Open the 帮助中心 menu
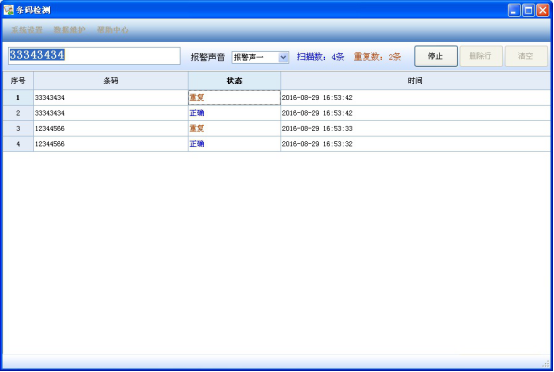The width and height of the screenshot is (554, 372). pos(113,30)
